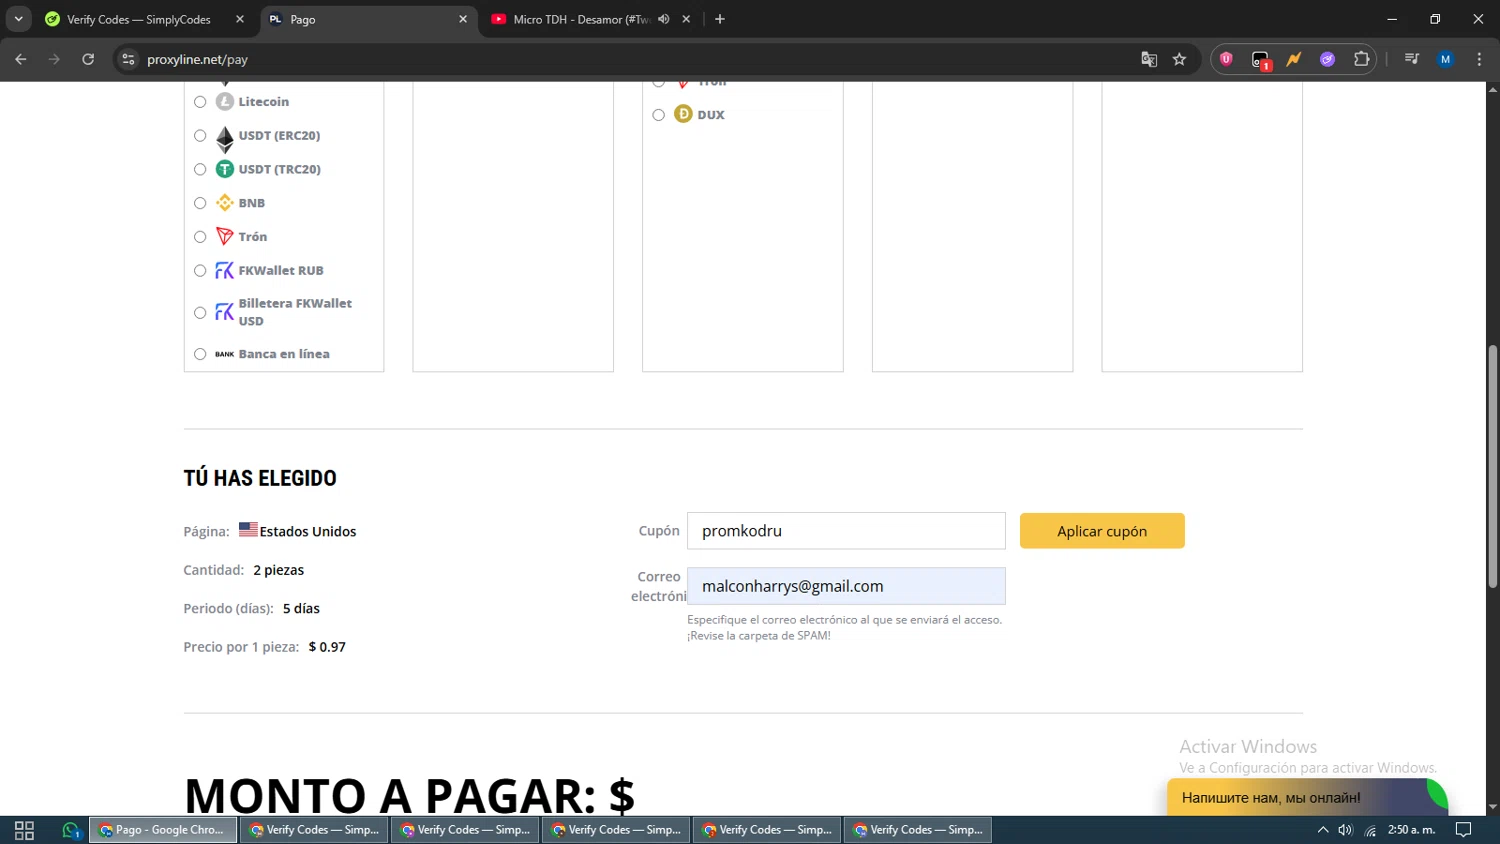1500x844 pixels.
Task: Open the purple circular extension
Action: click(1328, 59)
